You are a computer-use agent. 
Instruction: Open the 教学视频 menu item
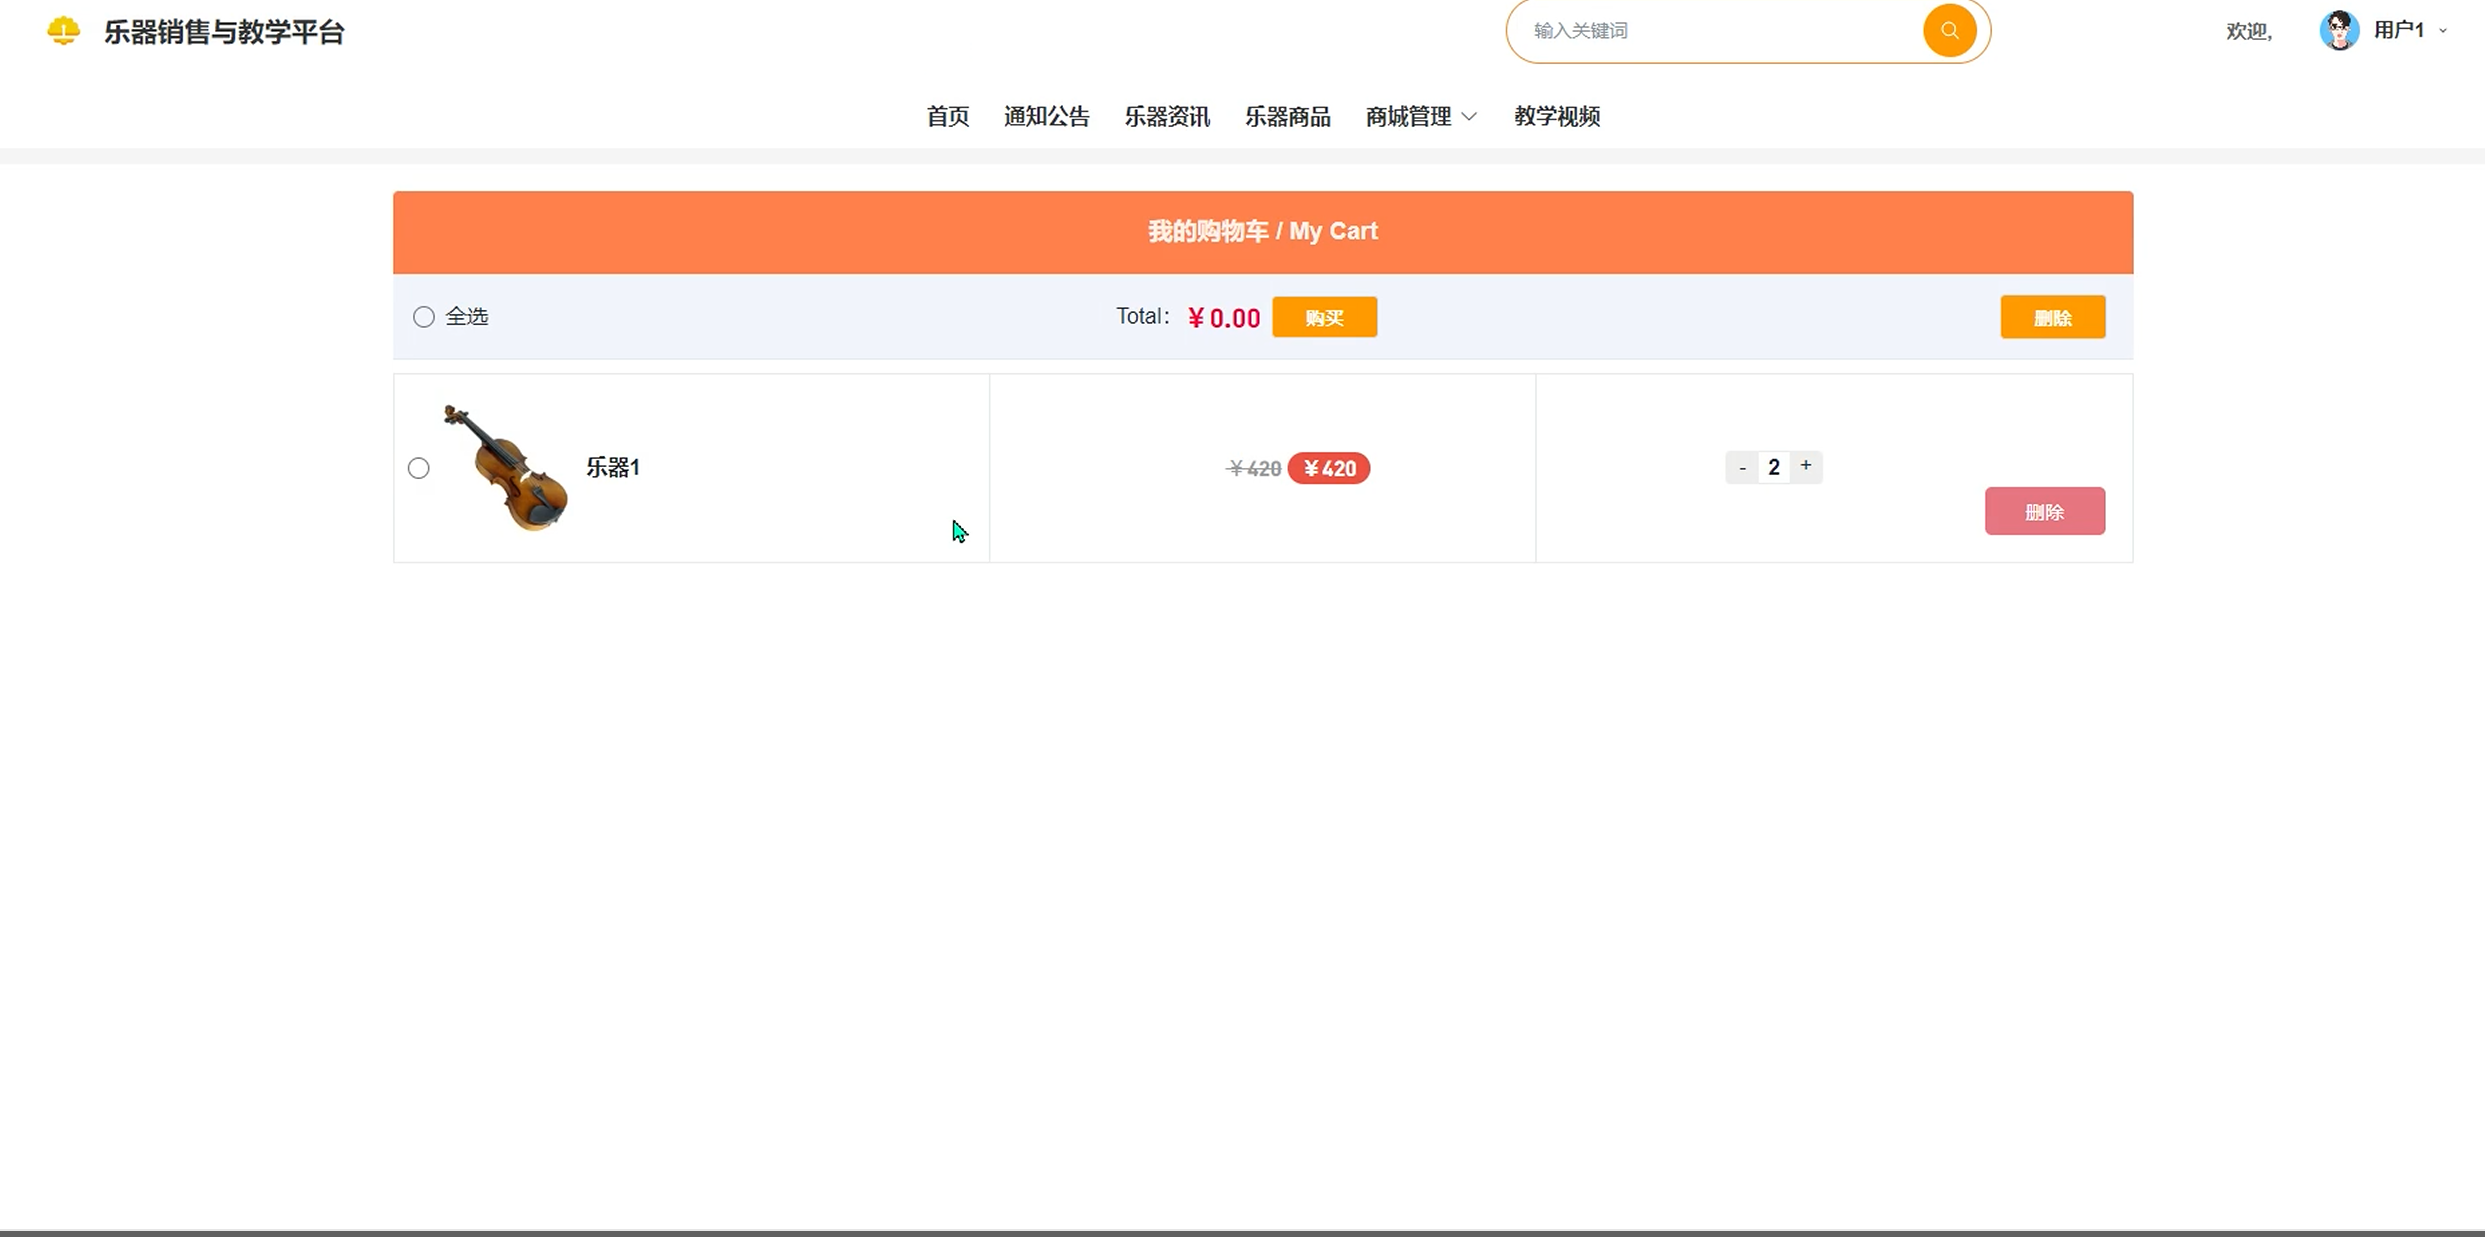coord(1556,117)
